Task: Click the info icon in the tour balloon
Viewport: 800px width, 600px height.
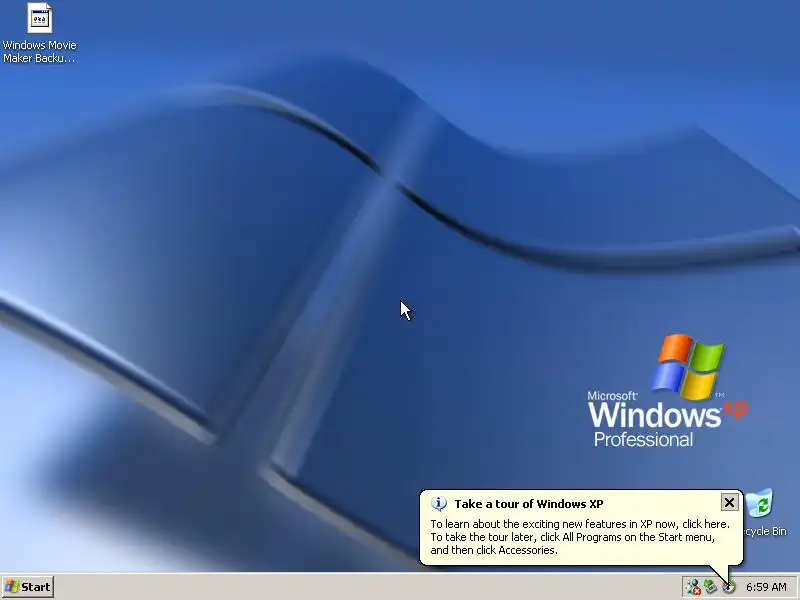Action: point(439,504)
